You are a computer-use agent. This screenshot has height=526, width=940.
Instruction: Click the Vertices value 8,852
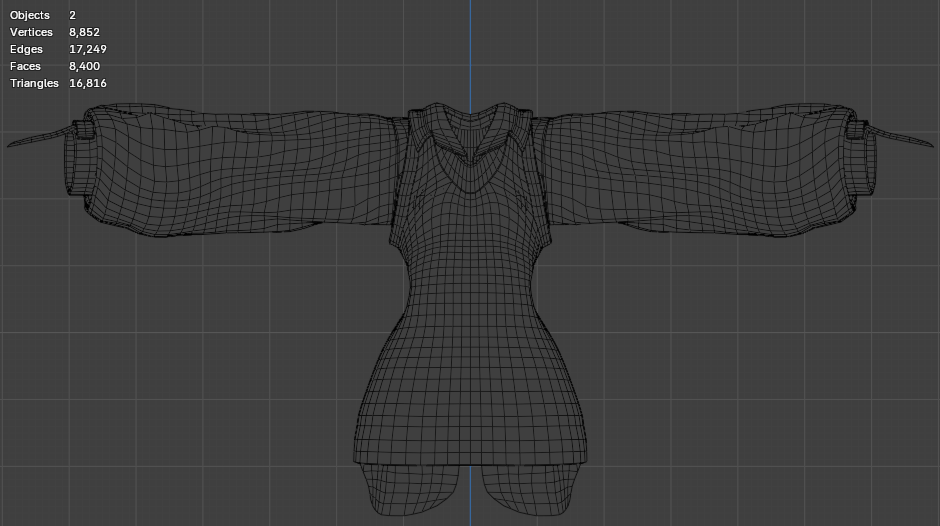coord(85,32)
